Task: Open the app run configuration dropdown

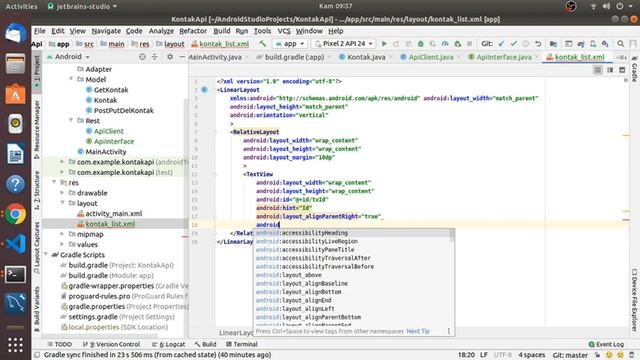Action: click(290, 44)
